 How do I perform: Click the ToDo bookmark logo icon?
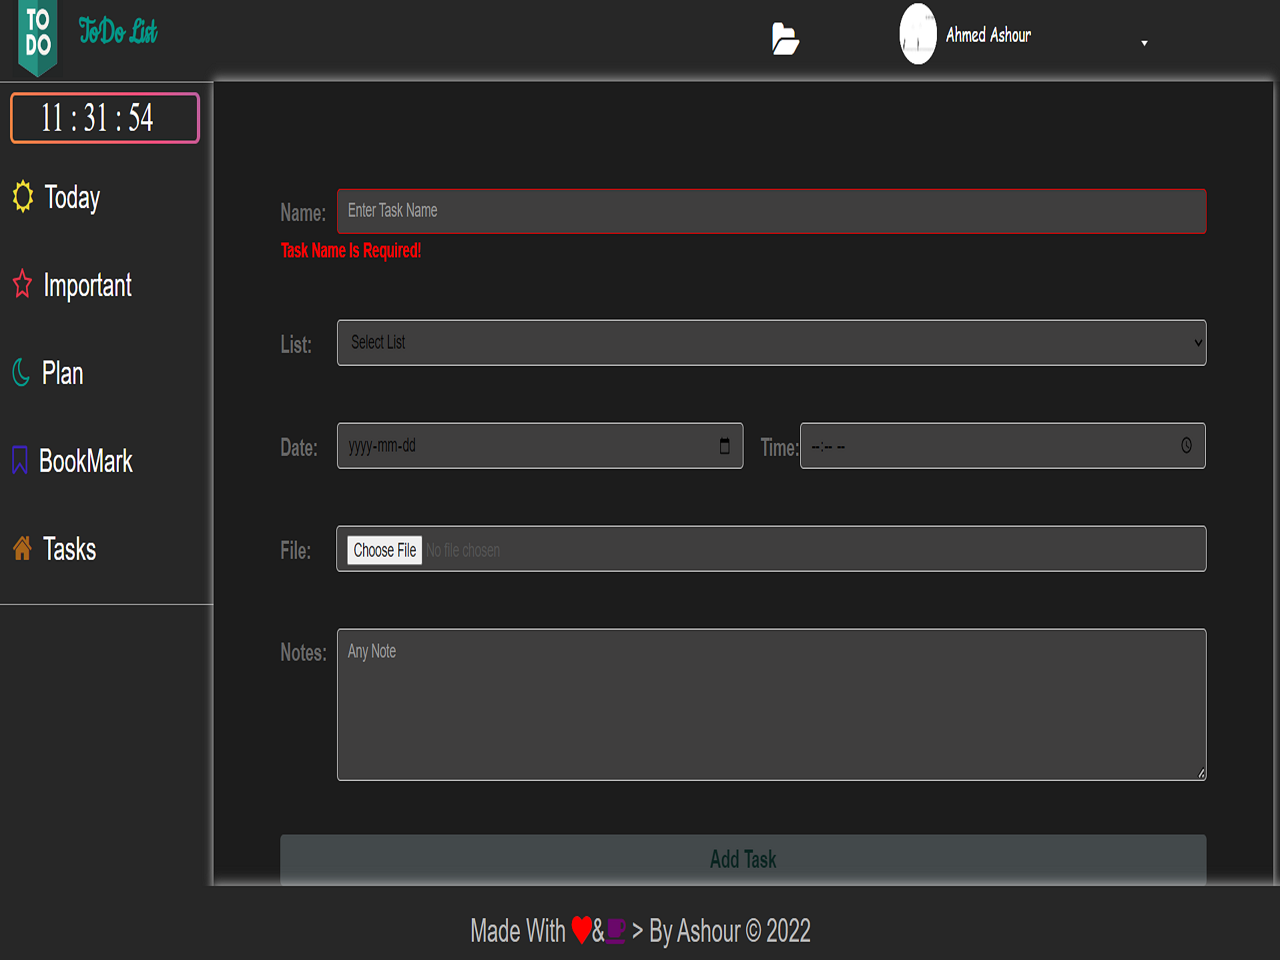(x=38, y=36)
